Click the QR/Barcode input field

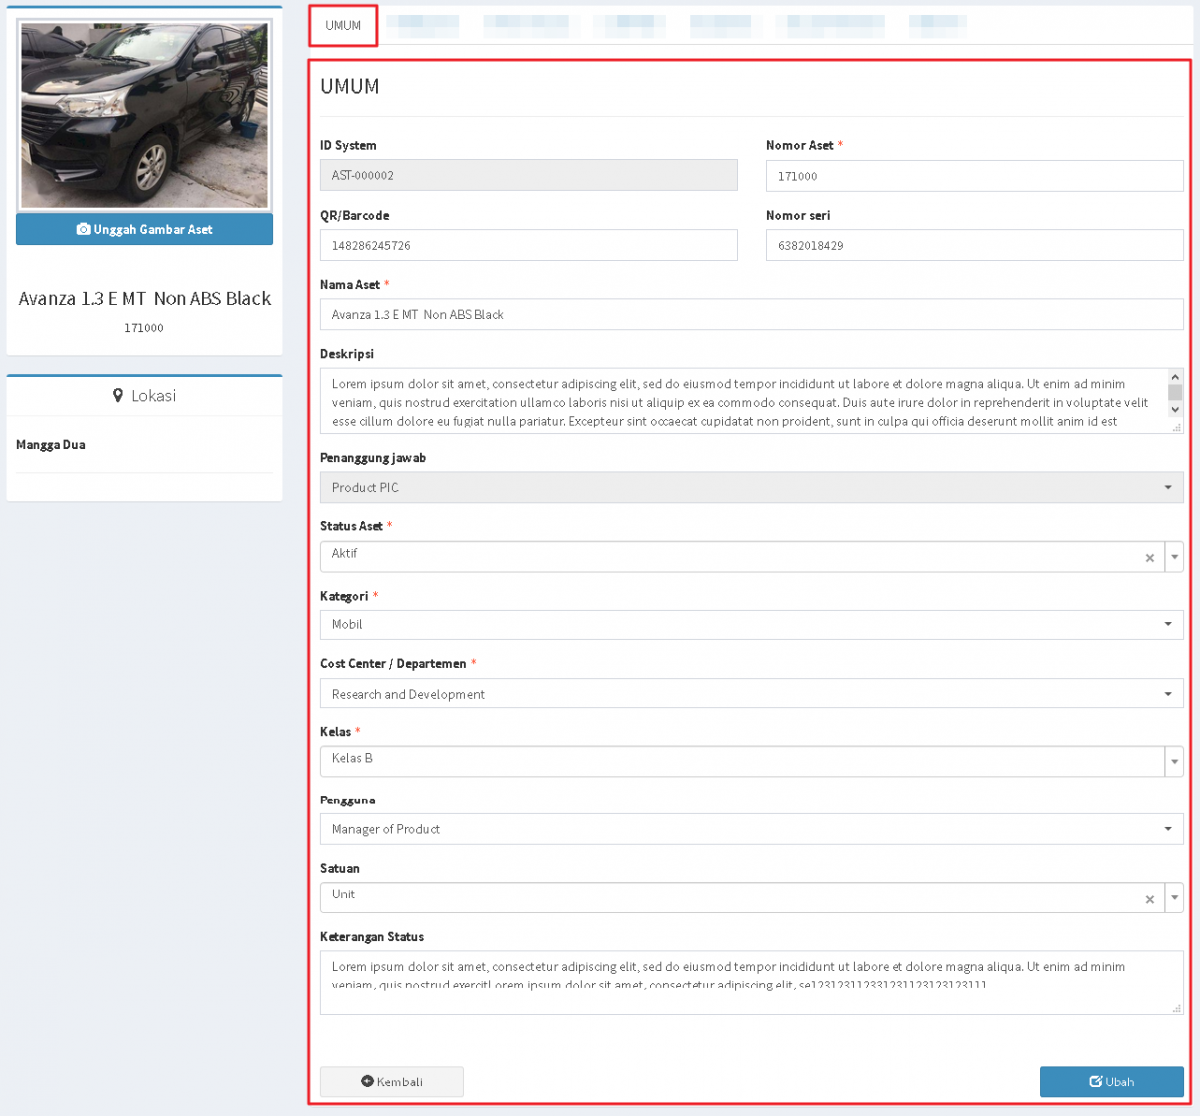528,244
